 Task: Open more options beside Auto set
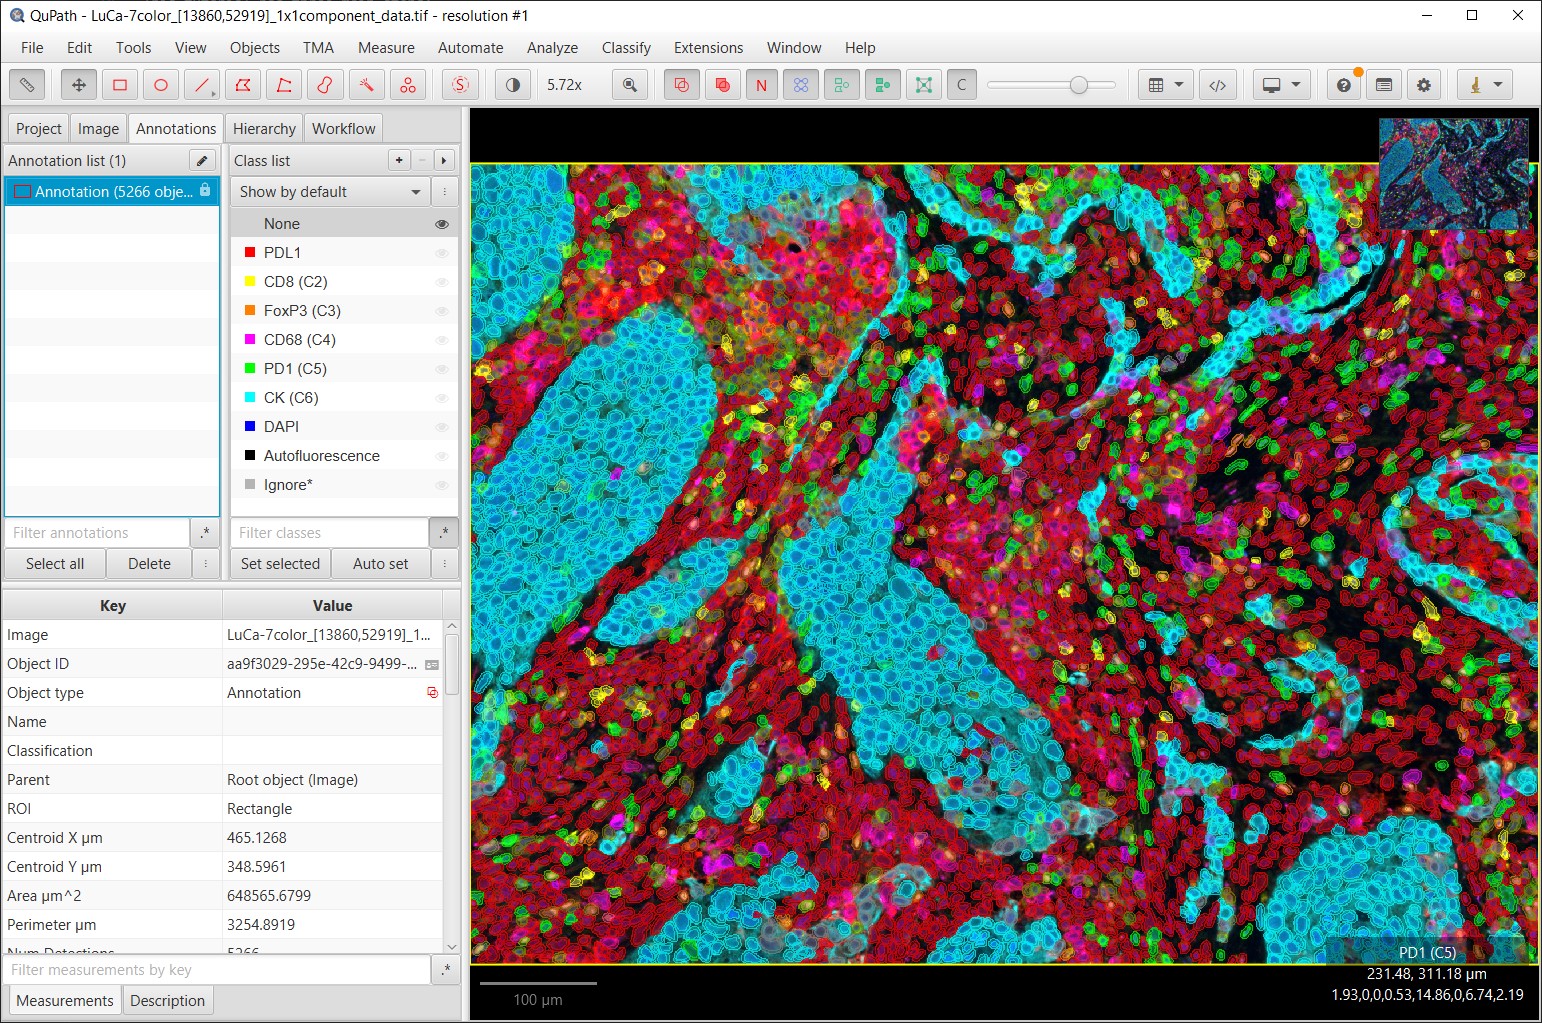coord(444,564)
